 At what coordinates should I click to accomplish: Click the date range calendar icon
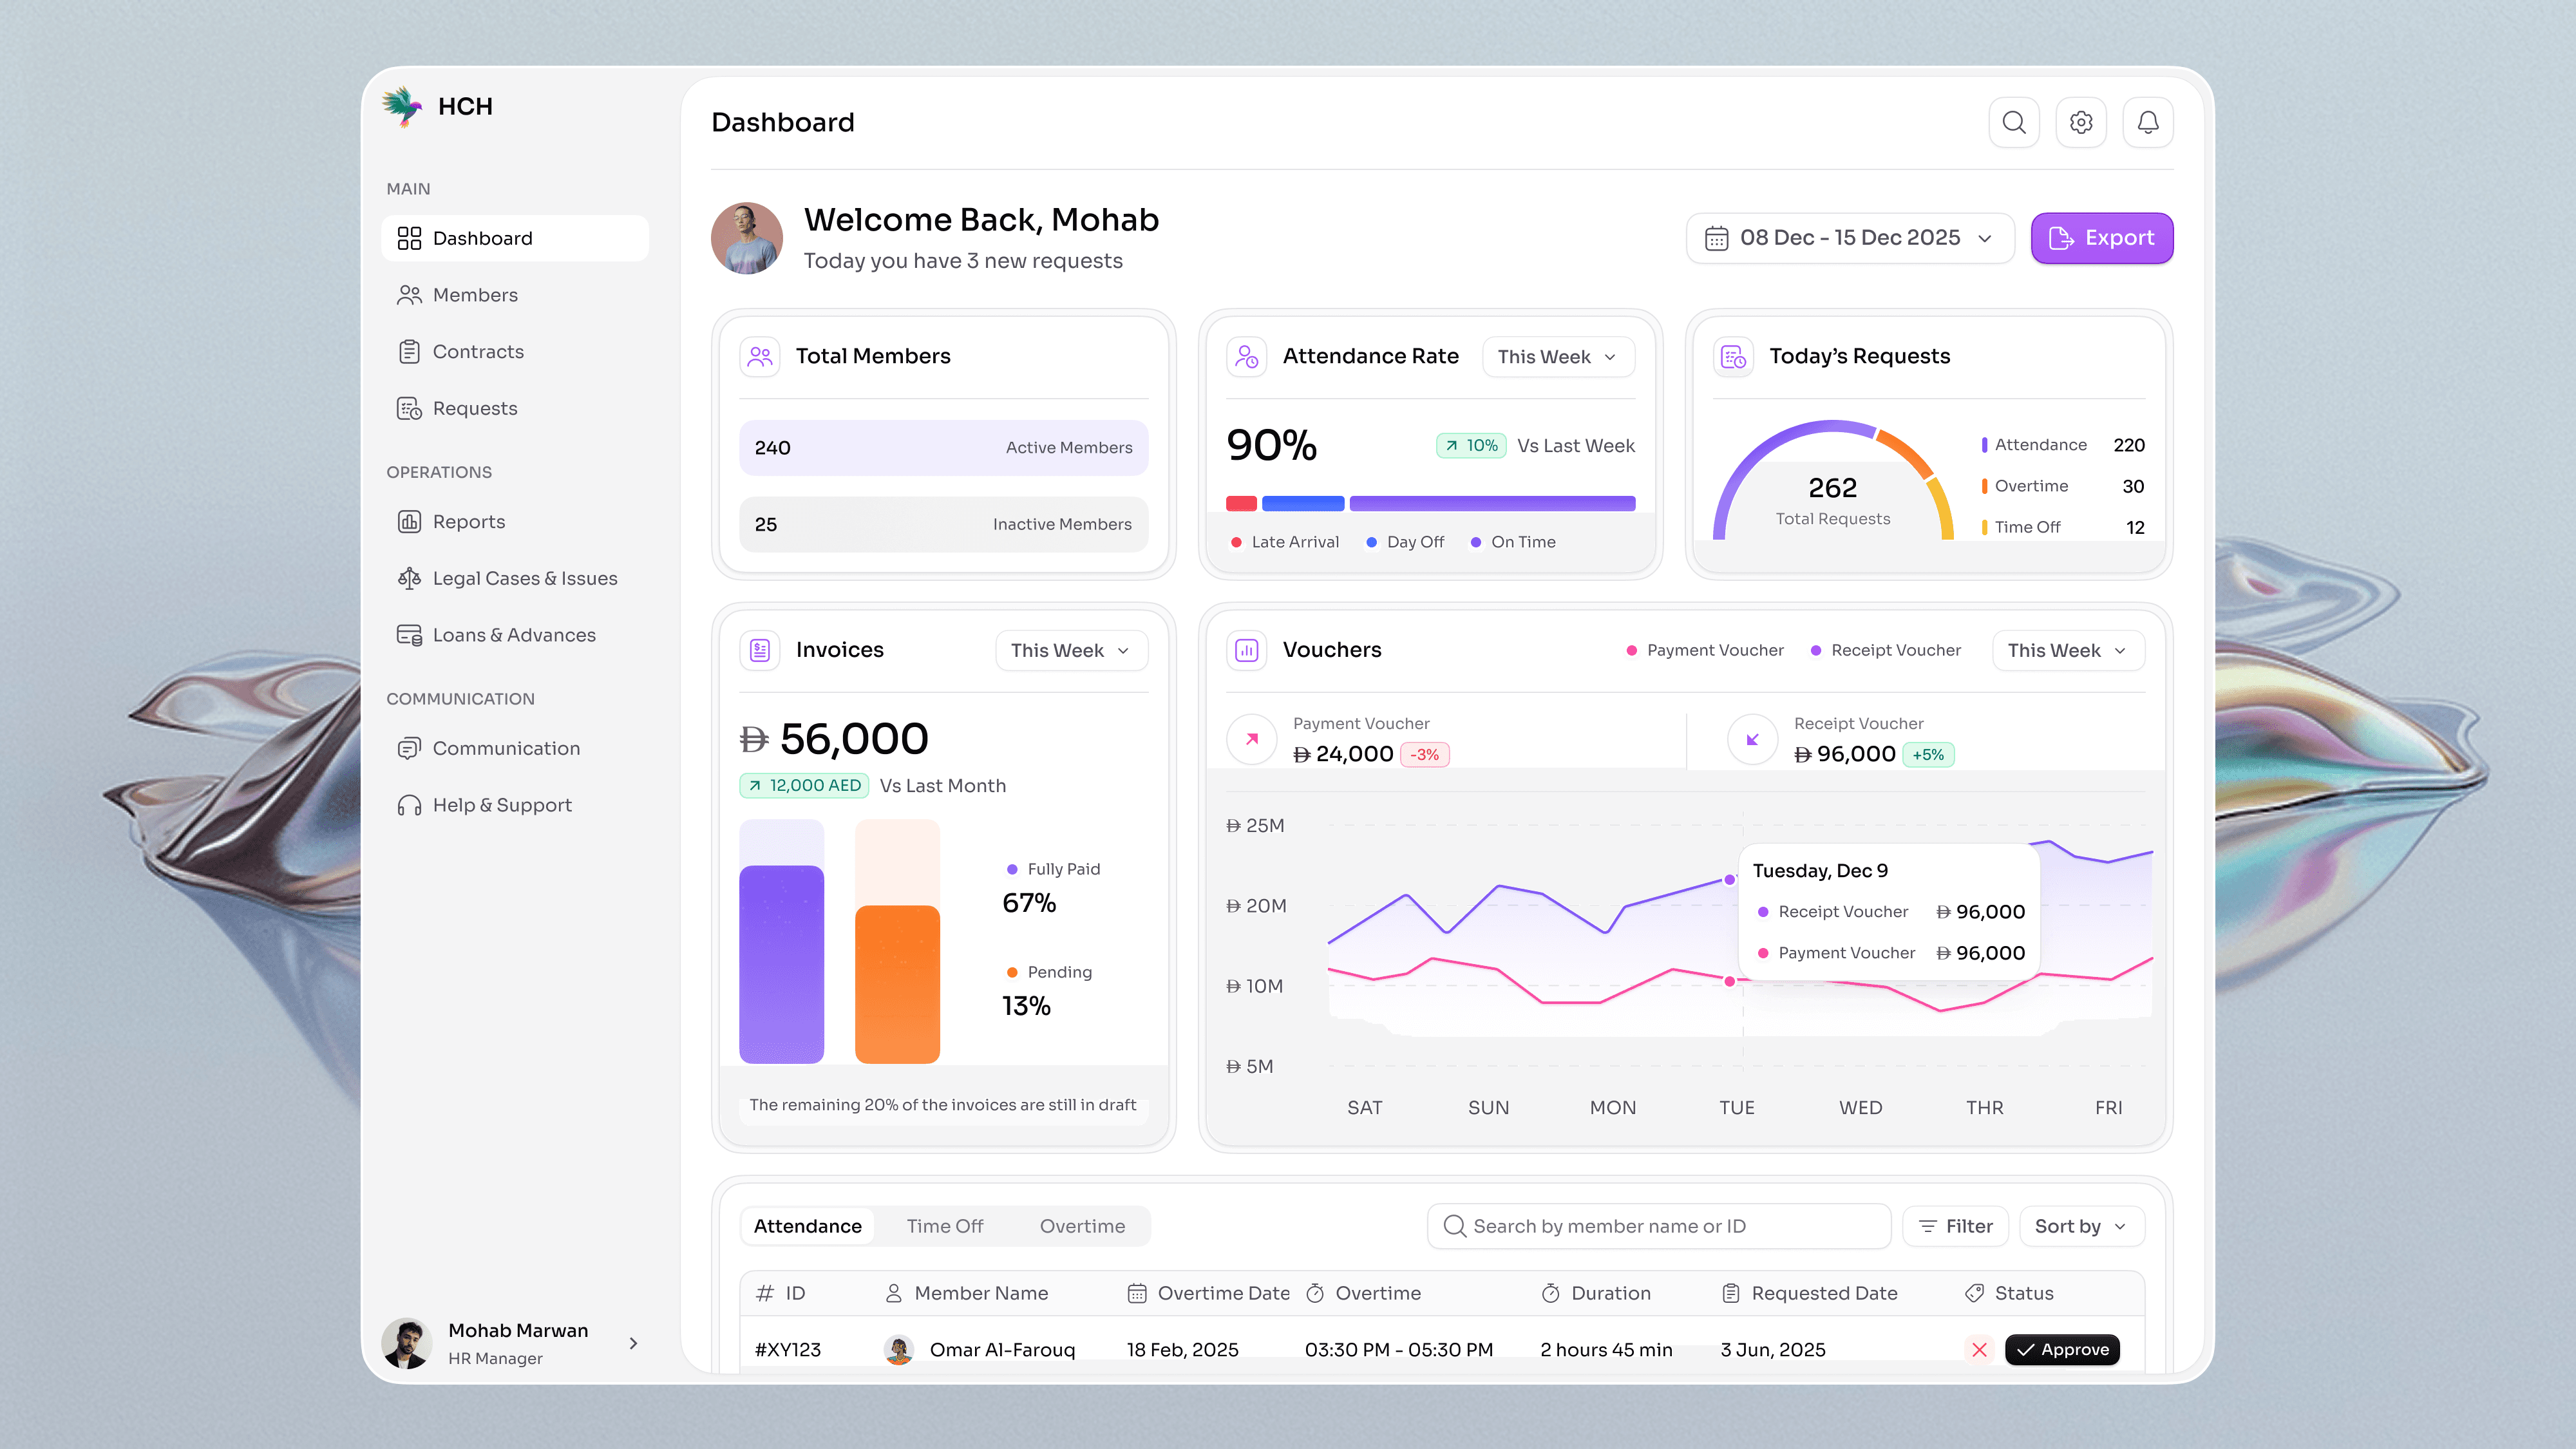click(x=1717, y=238)
